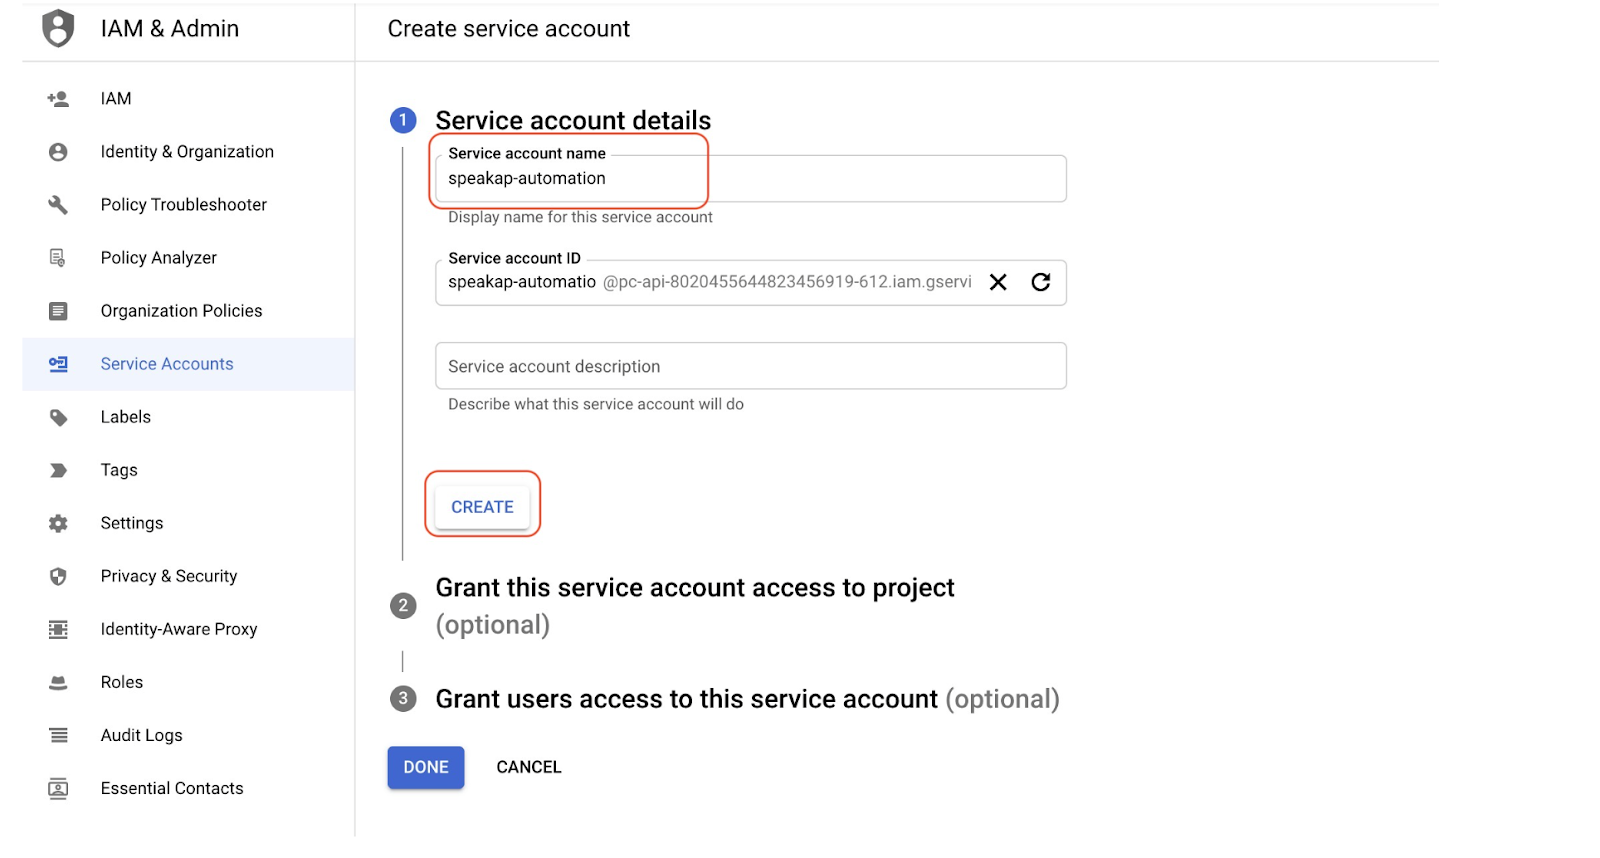Open Roles in sidebar
The height and width of the screenshot is (858, 1600).
[x=188, y=682]
